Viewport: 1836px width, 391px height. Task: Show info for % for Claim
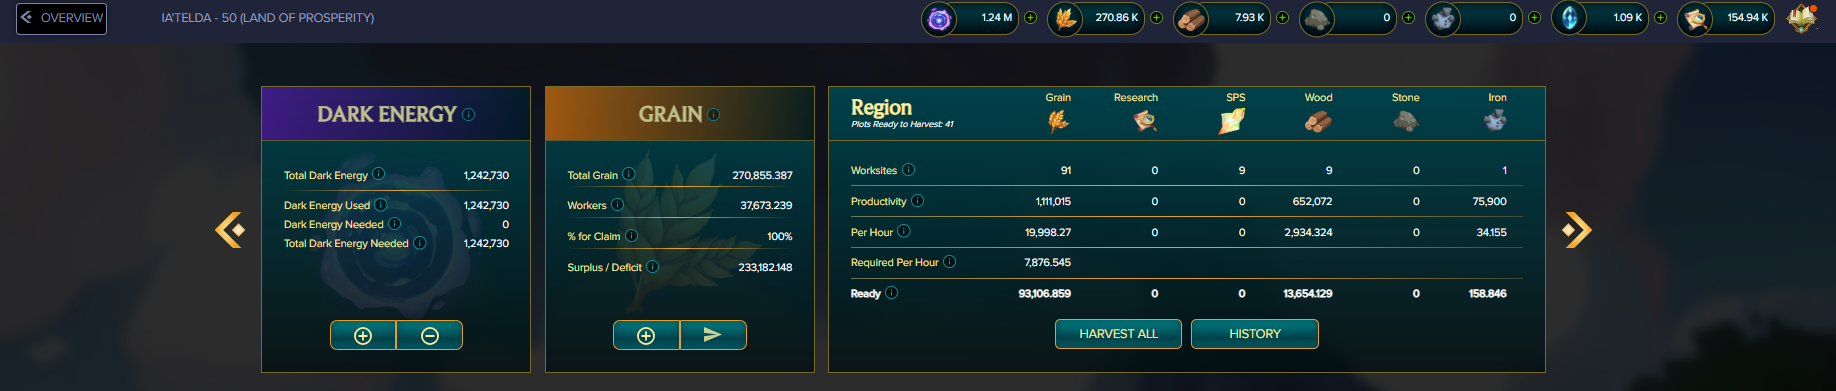631,236
